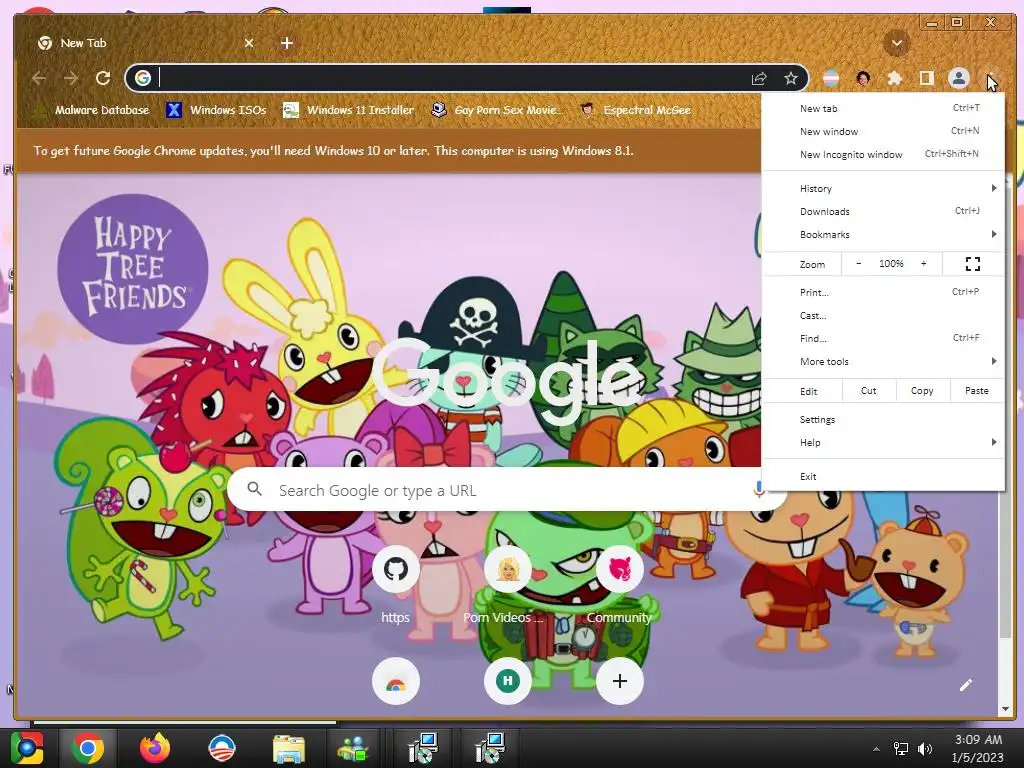Click the striped flag extension icon
The width and height of the screenshot is (1024, 768).
point(831,78)
